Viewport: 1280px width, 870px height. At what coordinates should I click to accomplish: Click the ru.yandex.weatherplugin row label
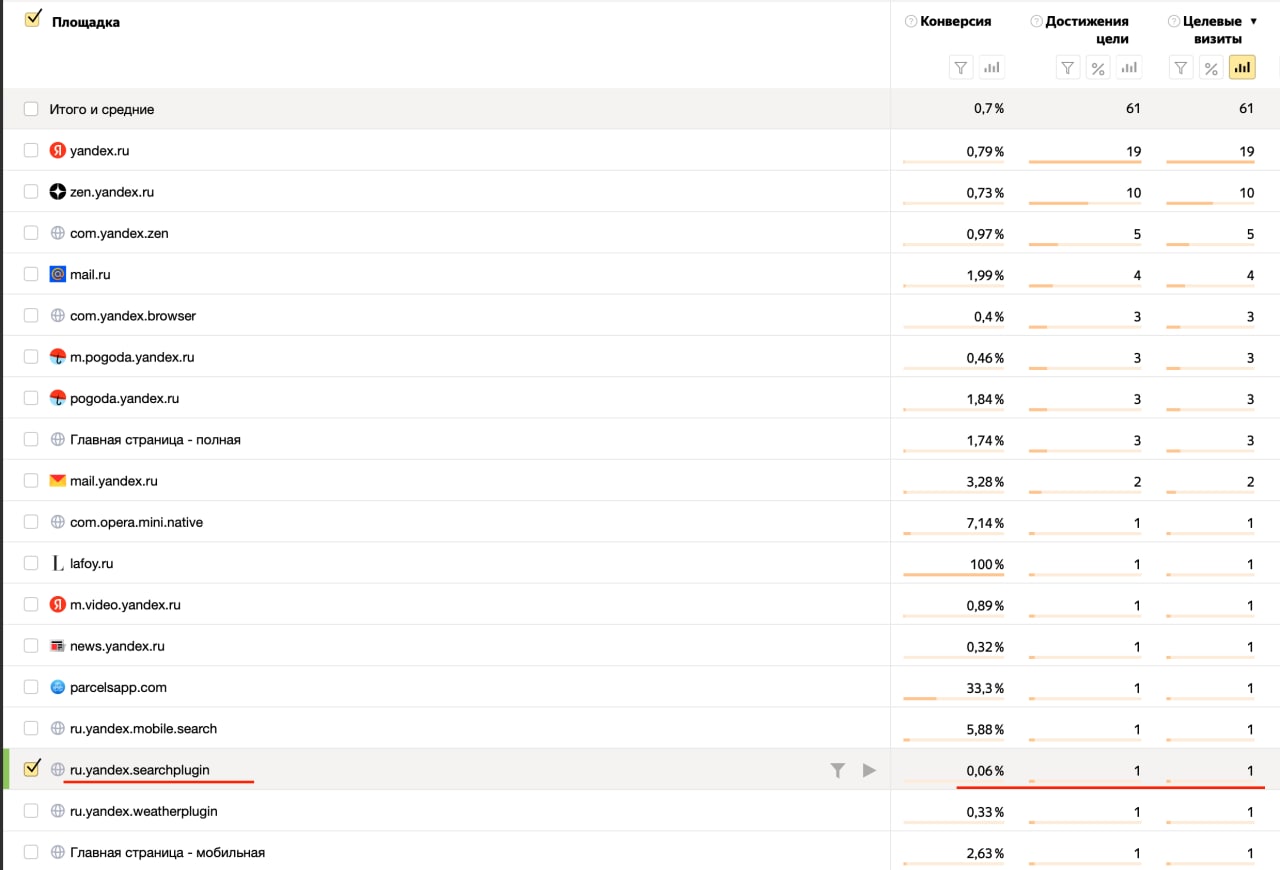coord(143,811)
